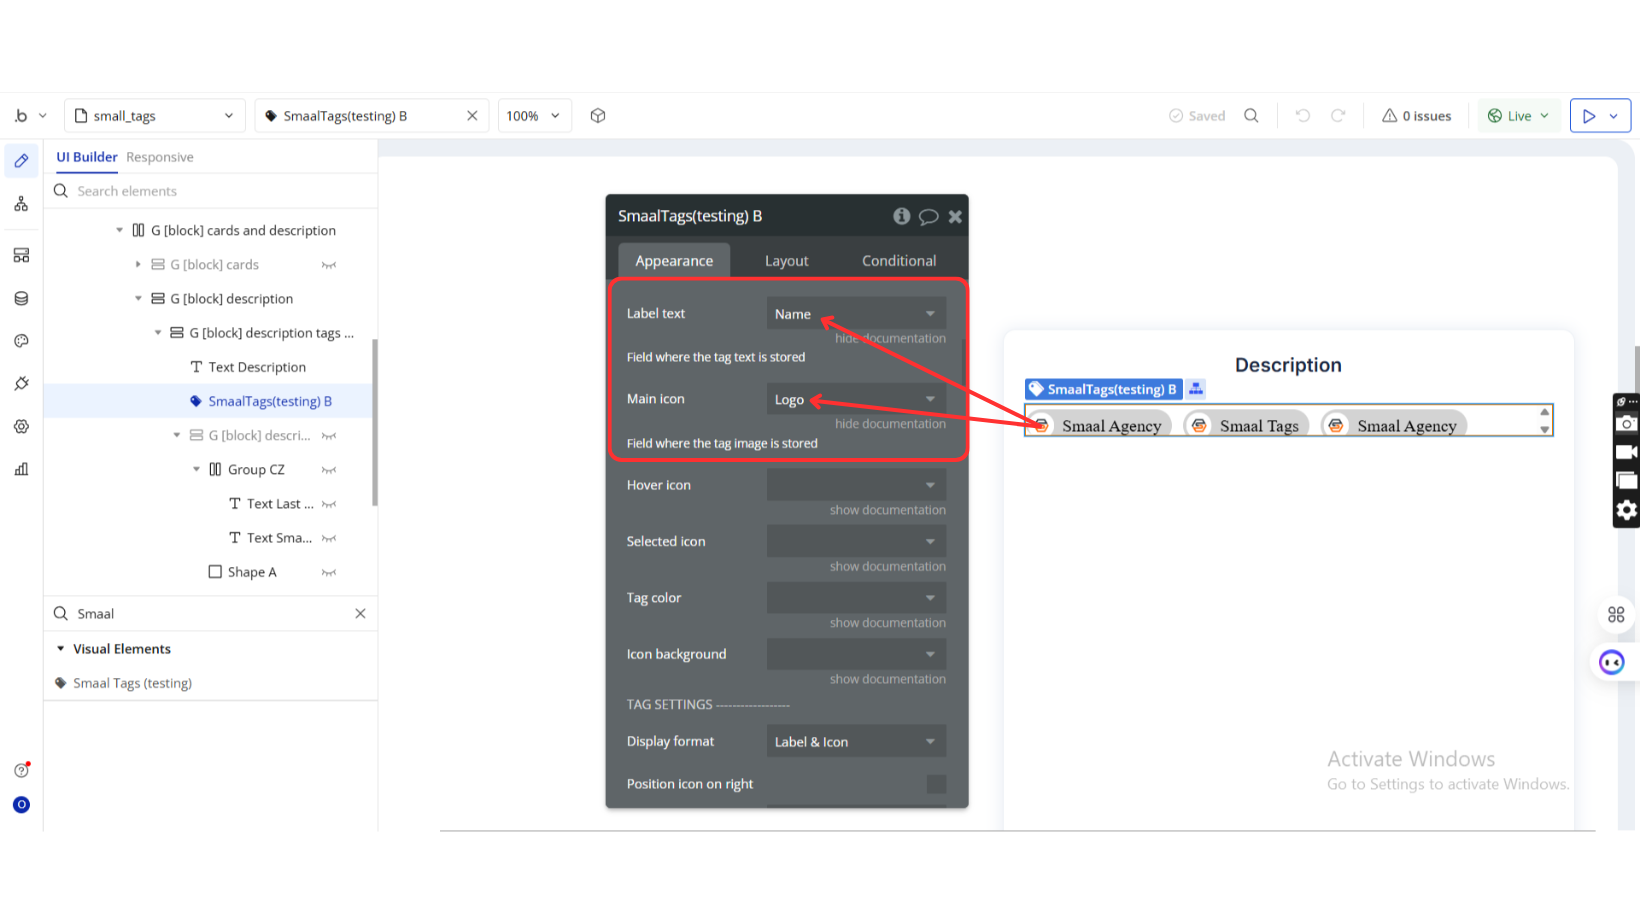Open the Main icon dropdown showing Logo
The image size is (1640, 924).
[x=856, y=399]
